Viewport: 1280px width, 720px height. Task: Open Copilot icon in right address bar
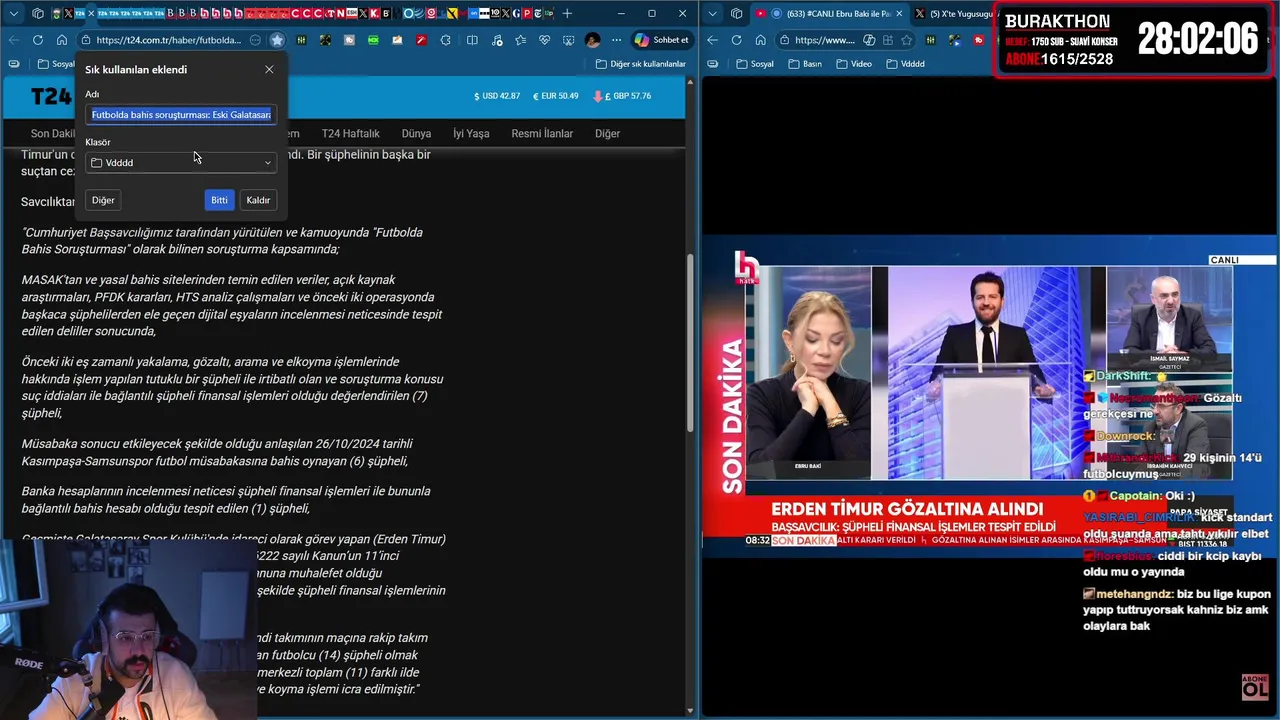(x=869, y=40)
